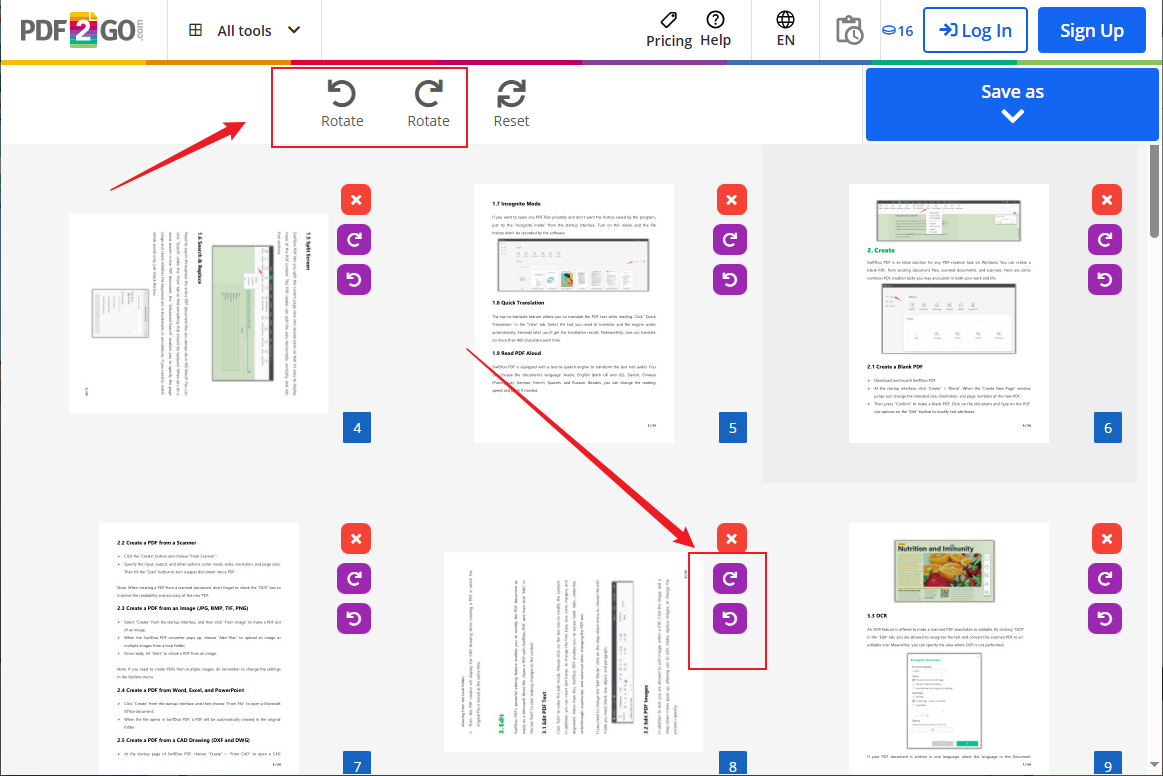Rotate page 9 clockwise
This screenshot has width=1163, height=776.
coord(1105,578)
